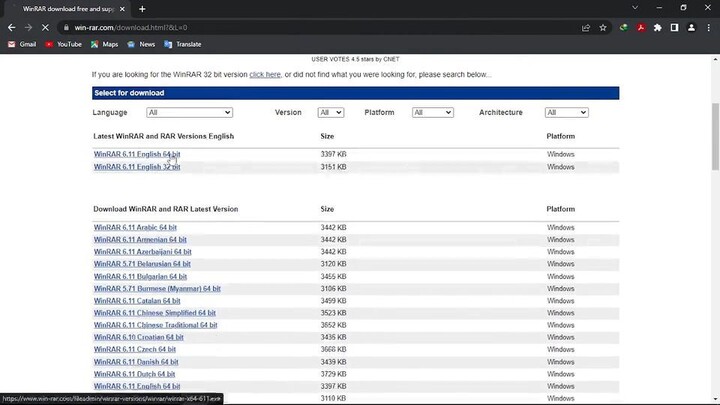The height and width of the screenshot is (405, 720).
Task: Download WinRAR 6.11 Danish 64 bit
Action: (136, 362)
